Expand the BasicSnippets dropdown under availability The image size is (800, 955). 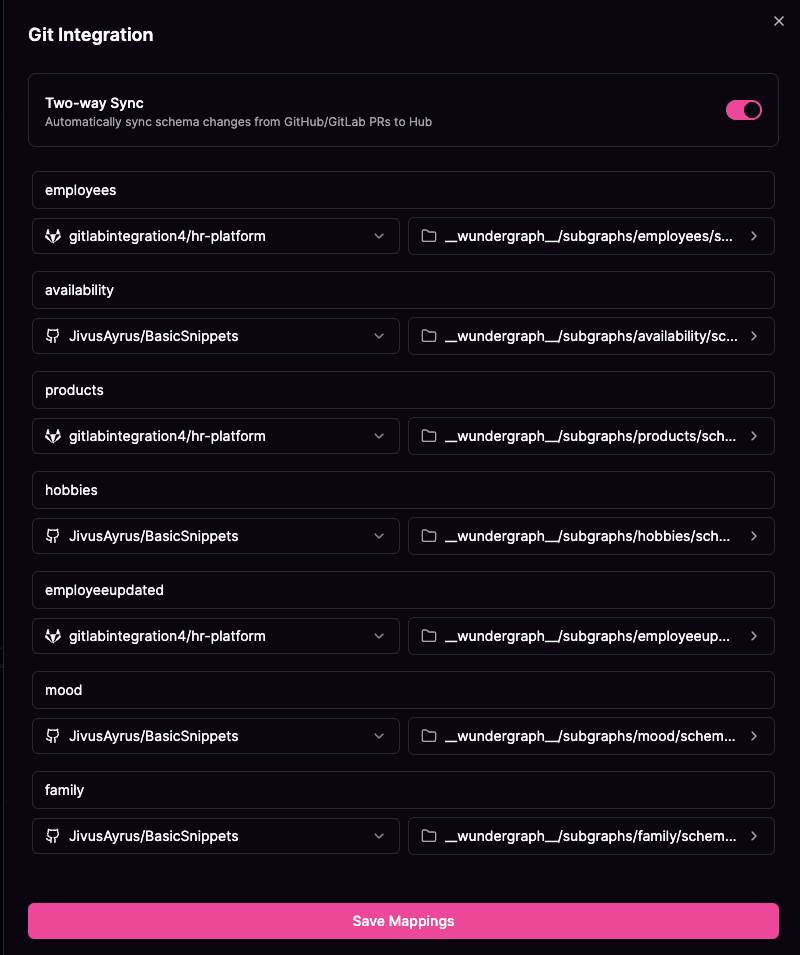(x=379, y=336)
